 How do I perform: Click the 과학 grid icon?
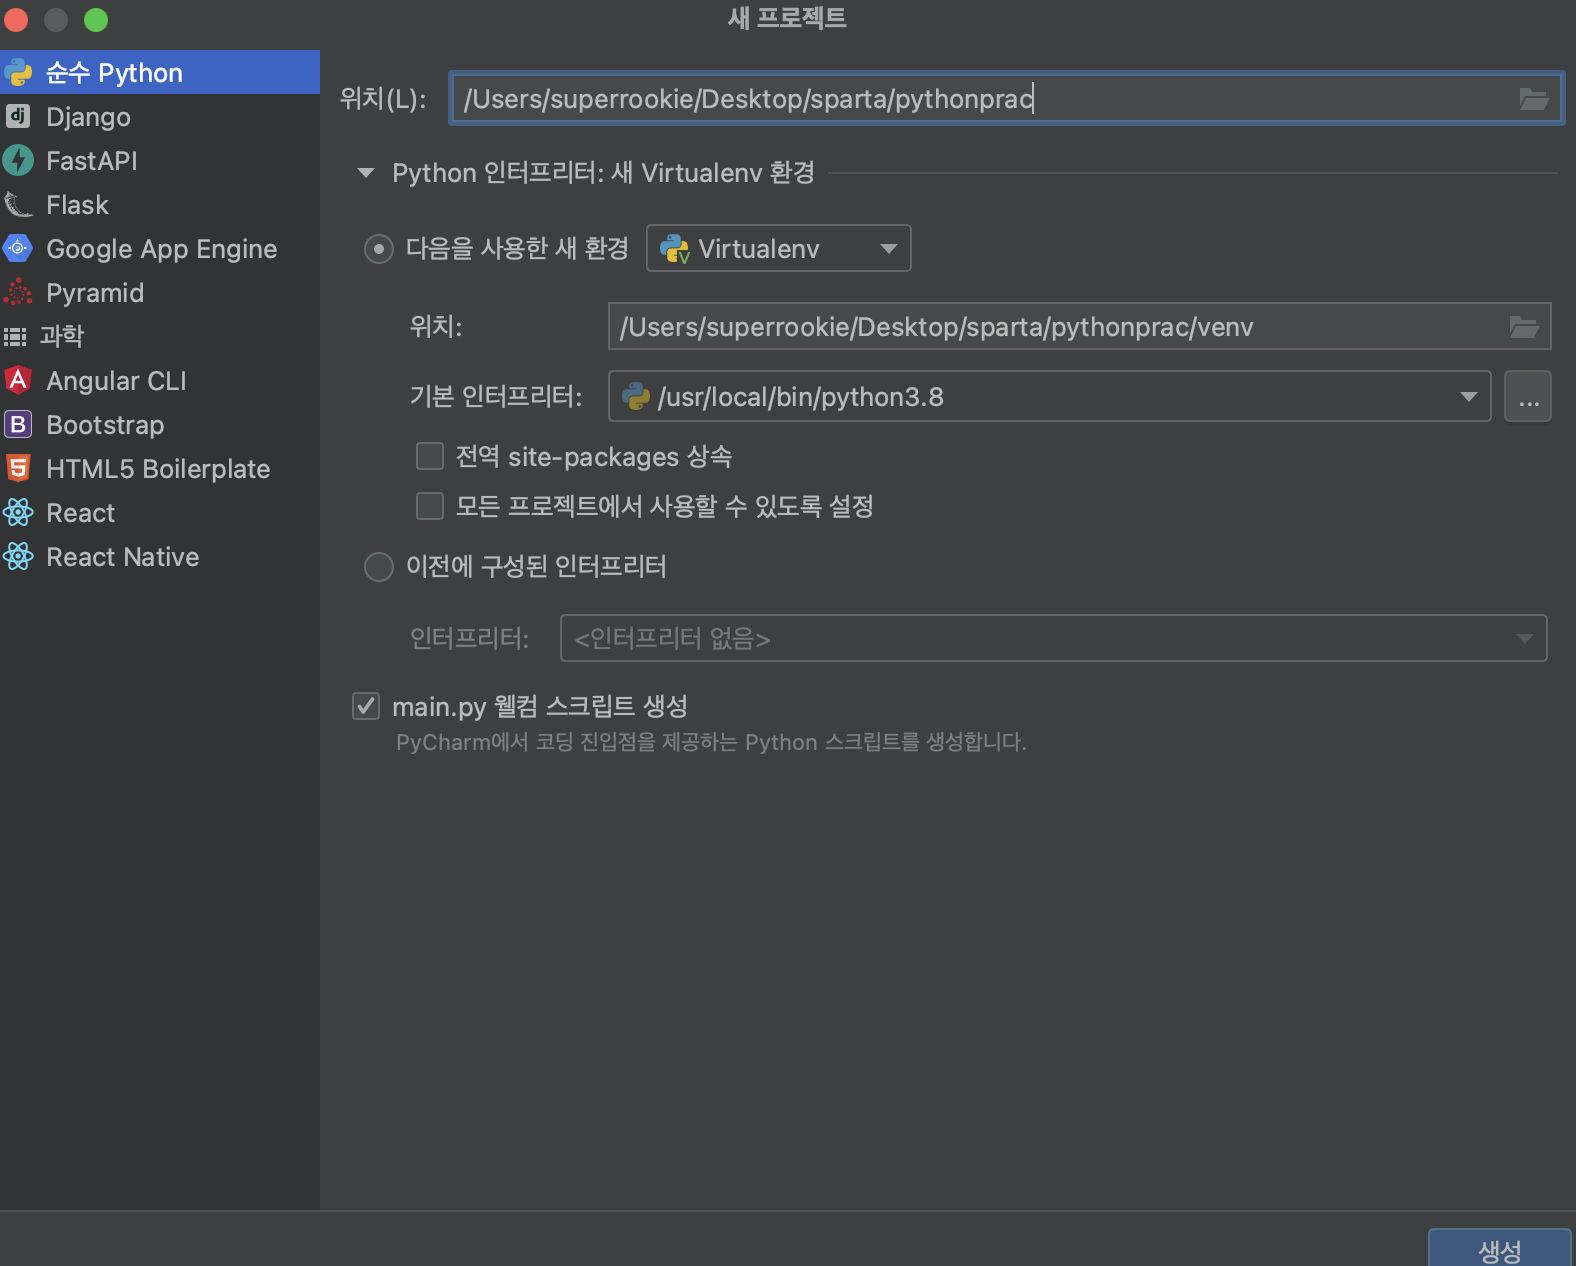15,336
